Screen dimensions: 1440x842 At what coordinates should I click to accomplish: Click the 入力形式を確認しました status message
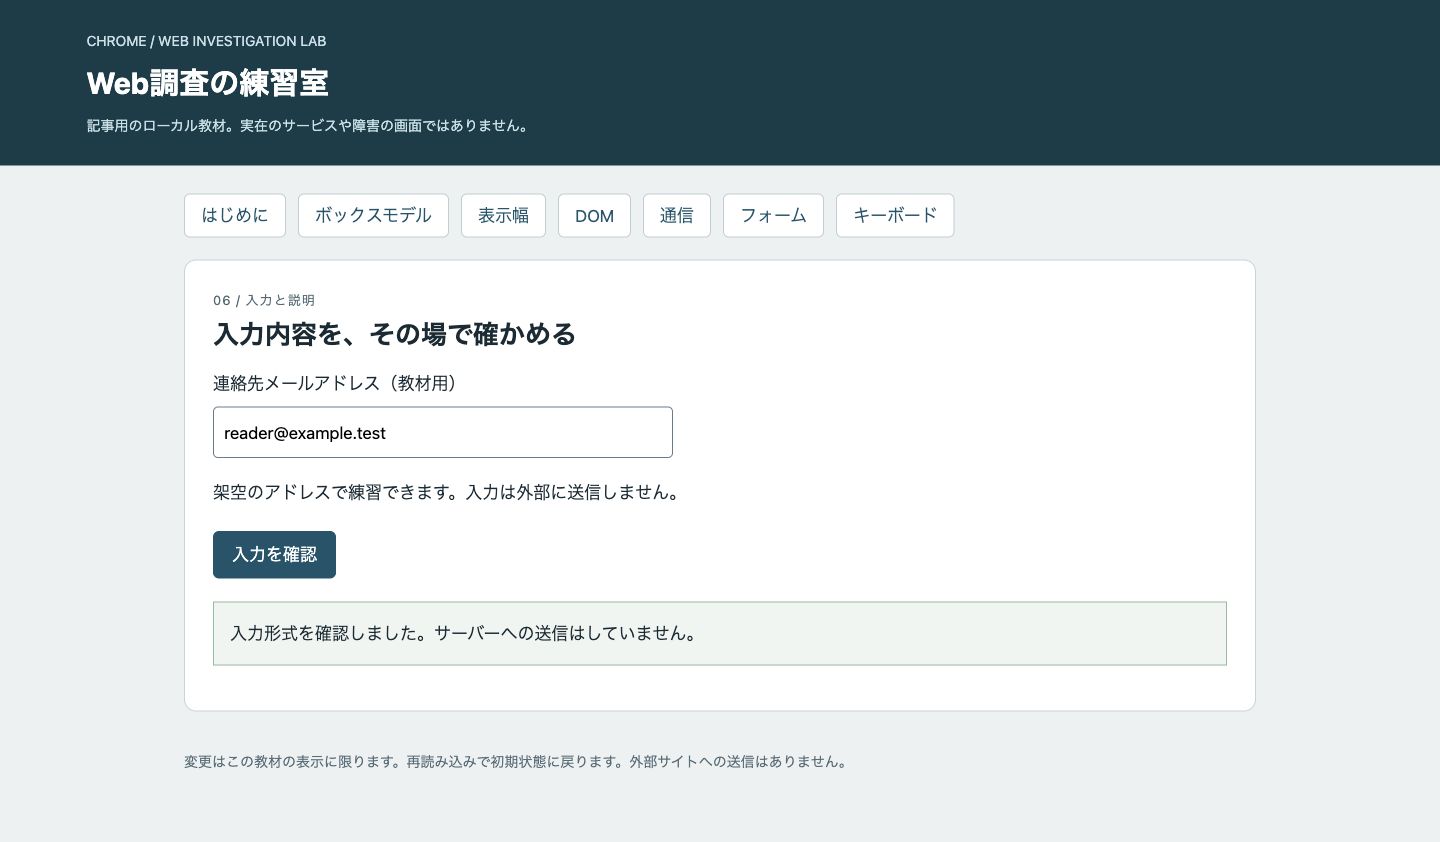[720, 633]
